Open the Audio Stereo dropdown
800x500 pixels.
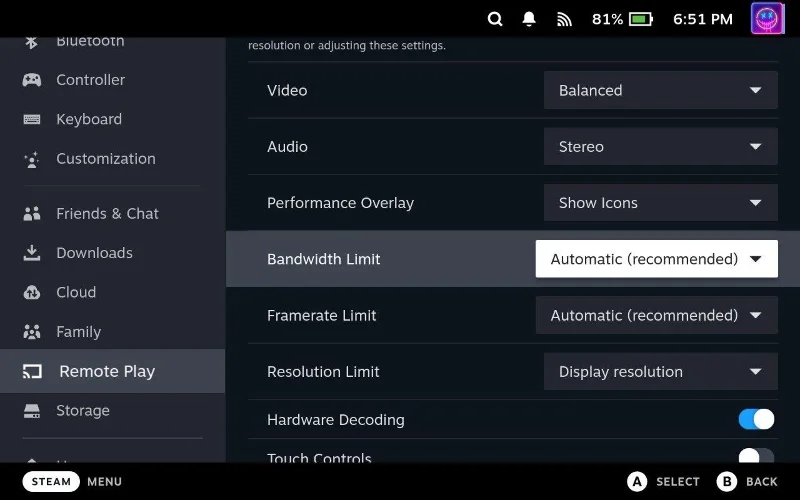point(660,147)
